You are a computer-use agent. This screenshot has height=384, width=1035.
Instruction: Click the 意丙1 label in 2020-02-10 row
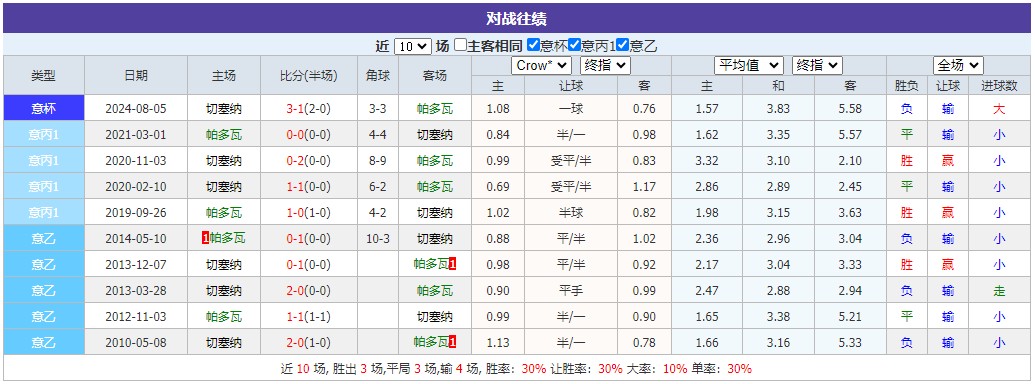point(44,187)
